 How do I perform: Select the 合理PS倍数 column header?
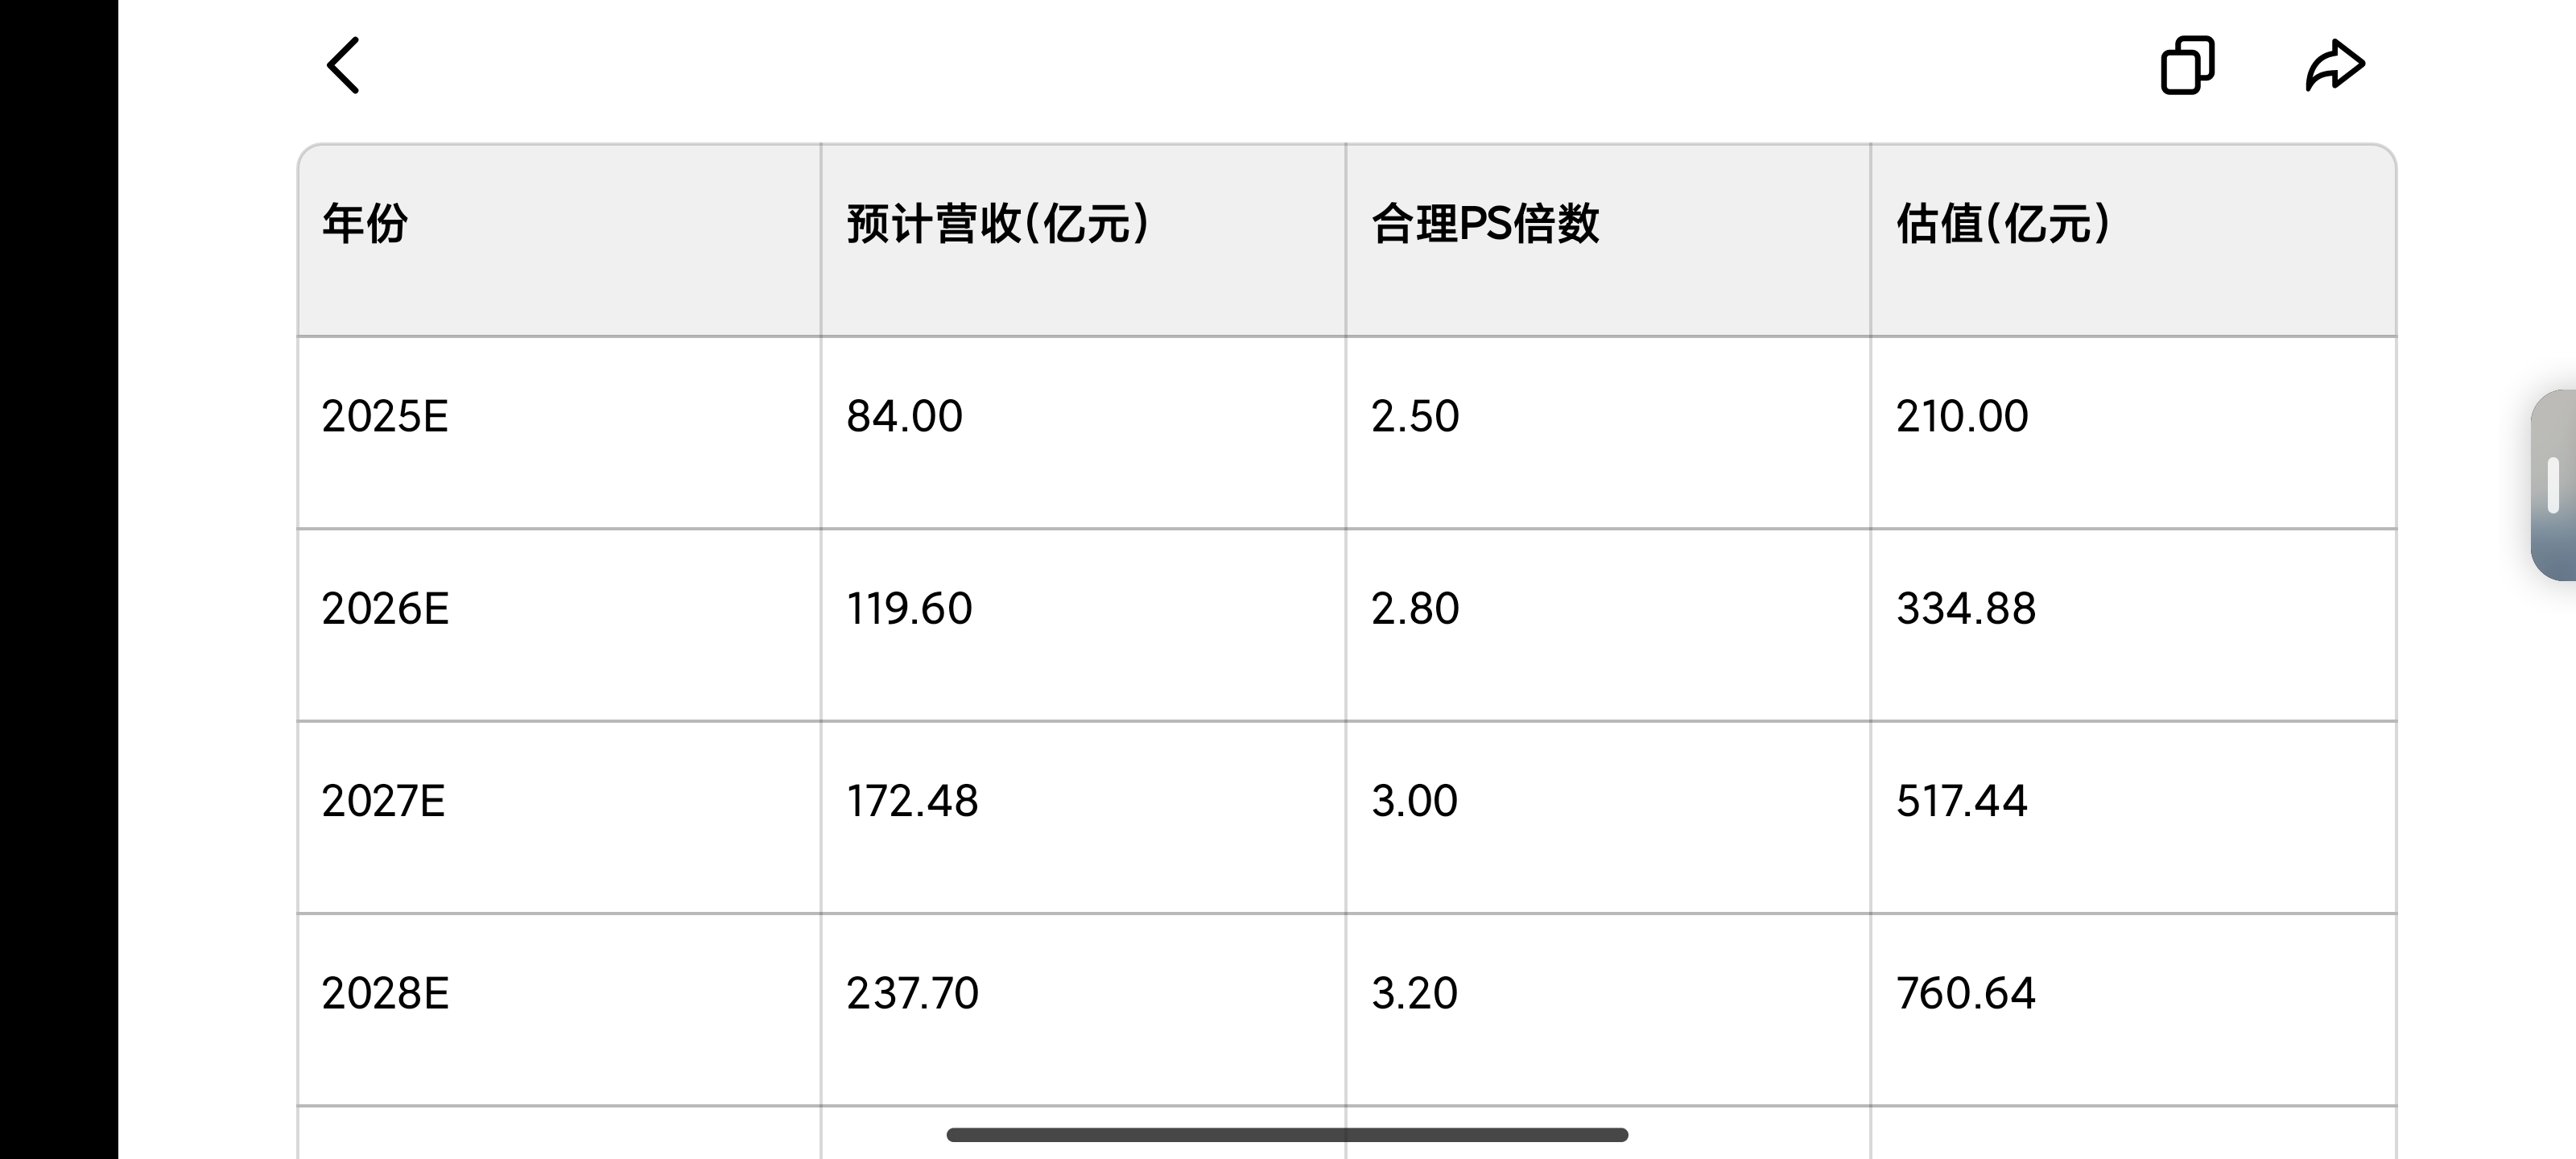tap(1608, 240)
